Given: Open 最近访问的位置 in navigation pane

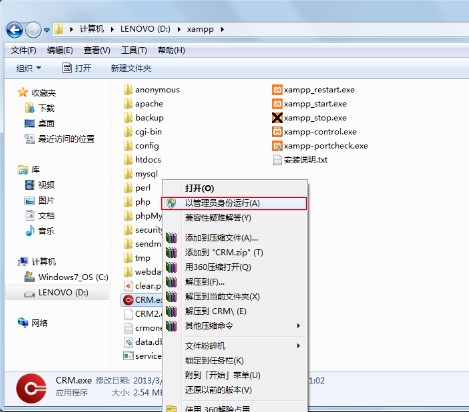Looking at the screenshot, I should (x=60, y=139).
